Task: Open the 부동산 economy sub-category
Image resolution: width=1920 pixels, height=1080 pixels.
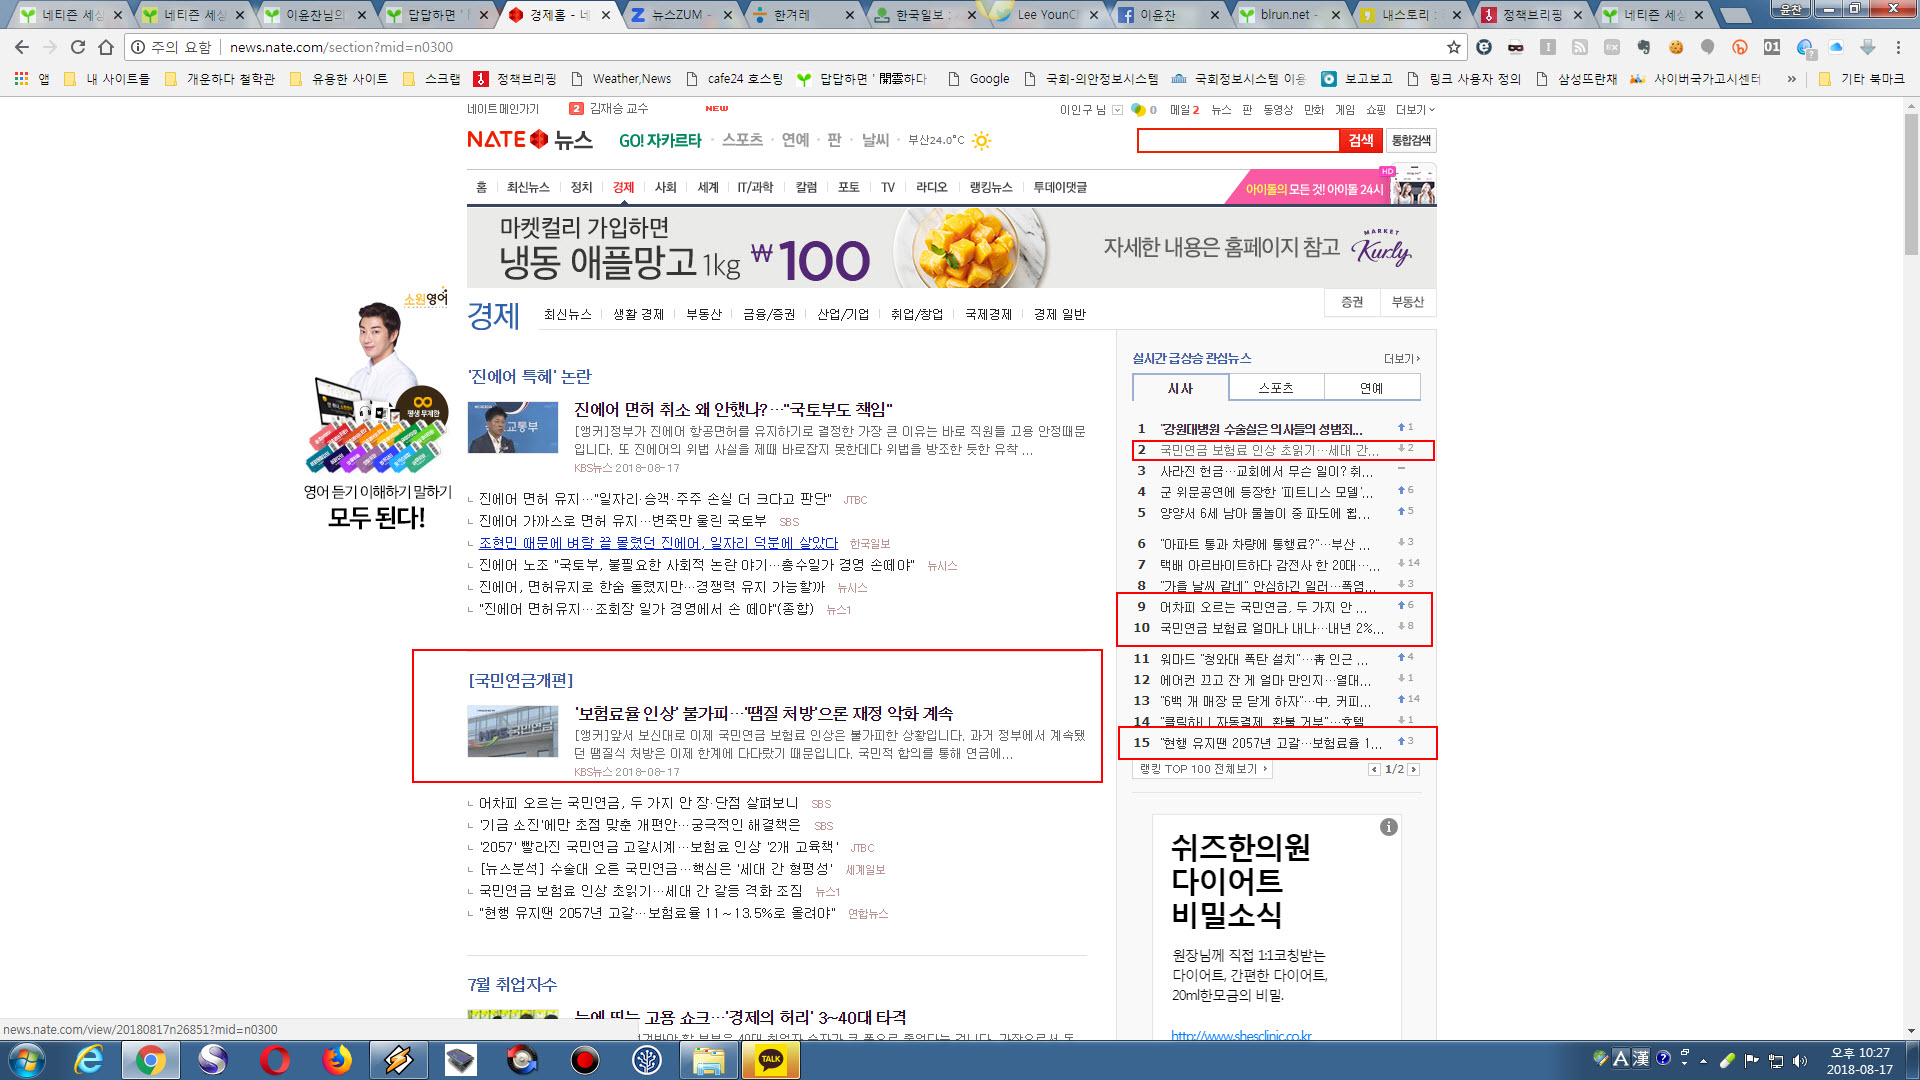Action: (704, 314)
